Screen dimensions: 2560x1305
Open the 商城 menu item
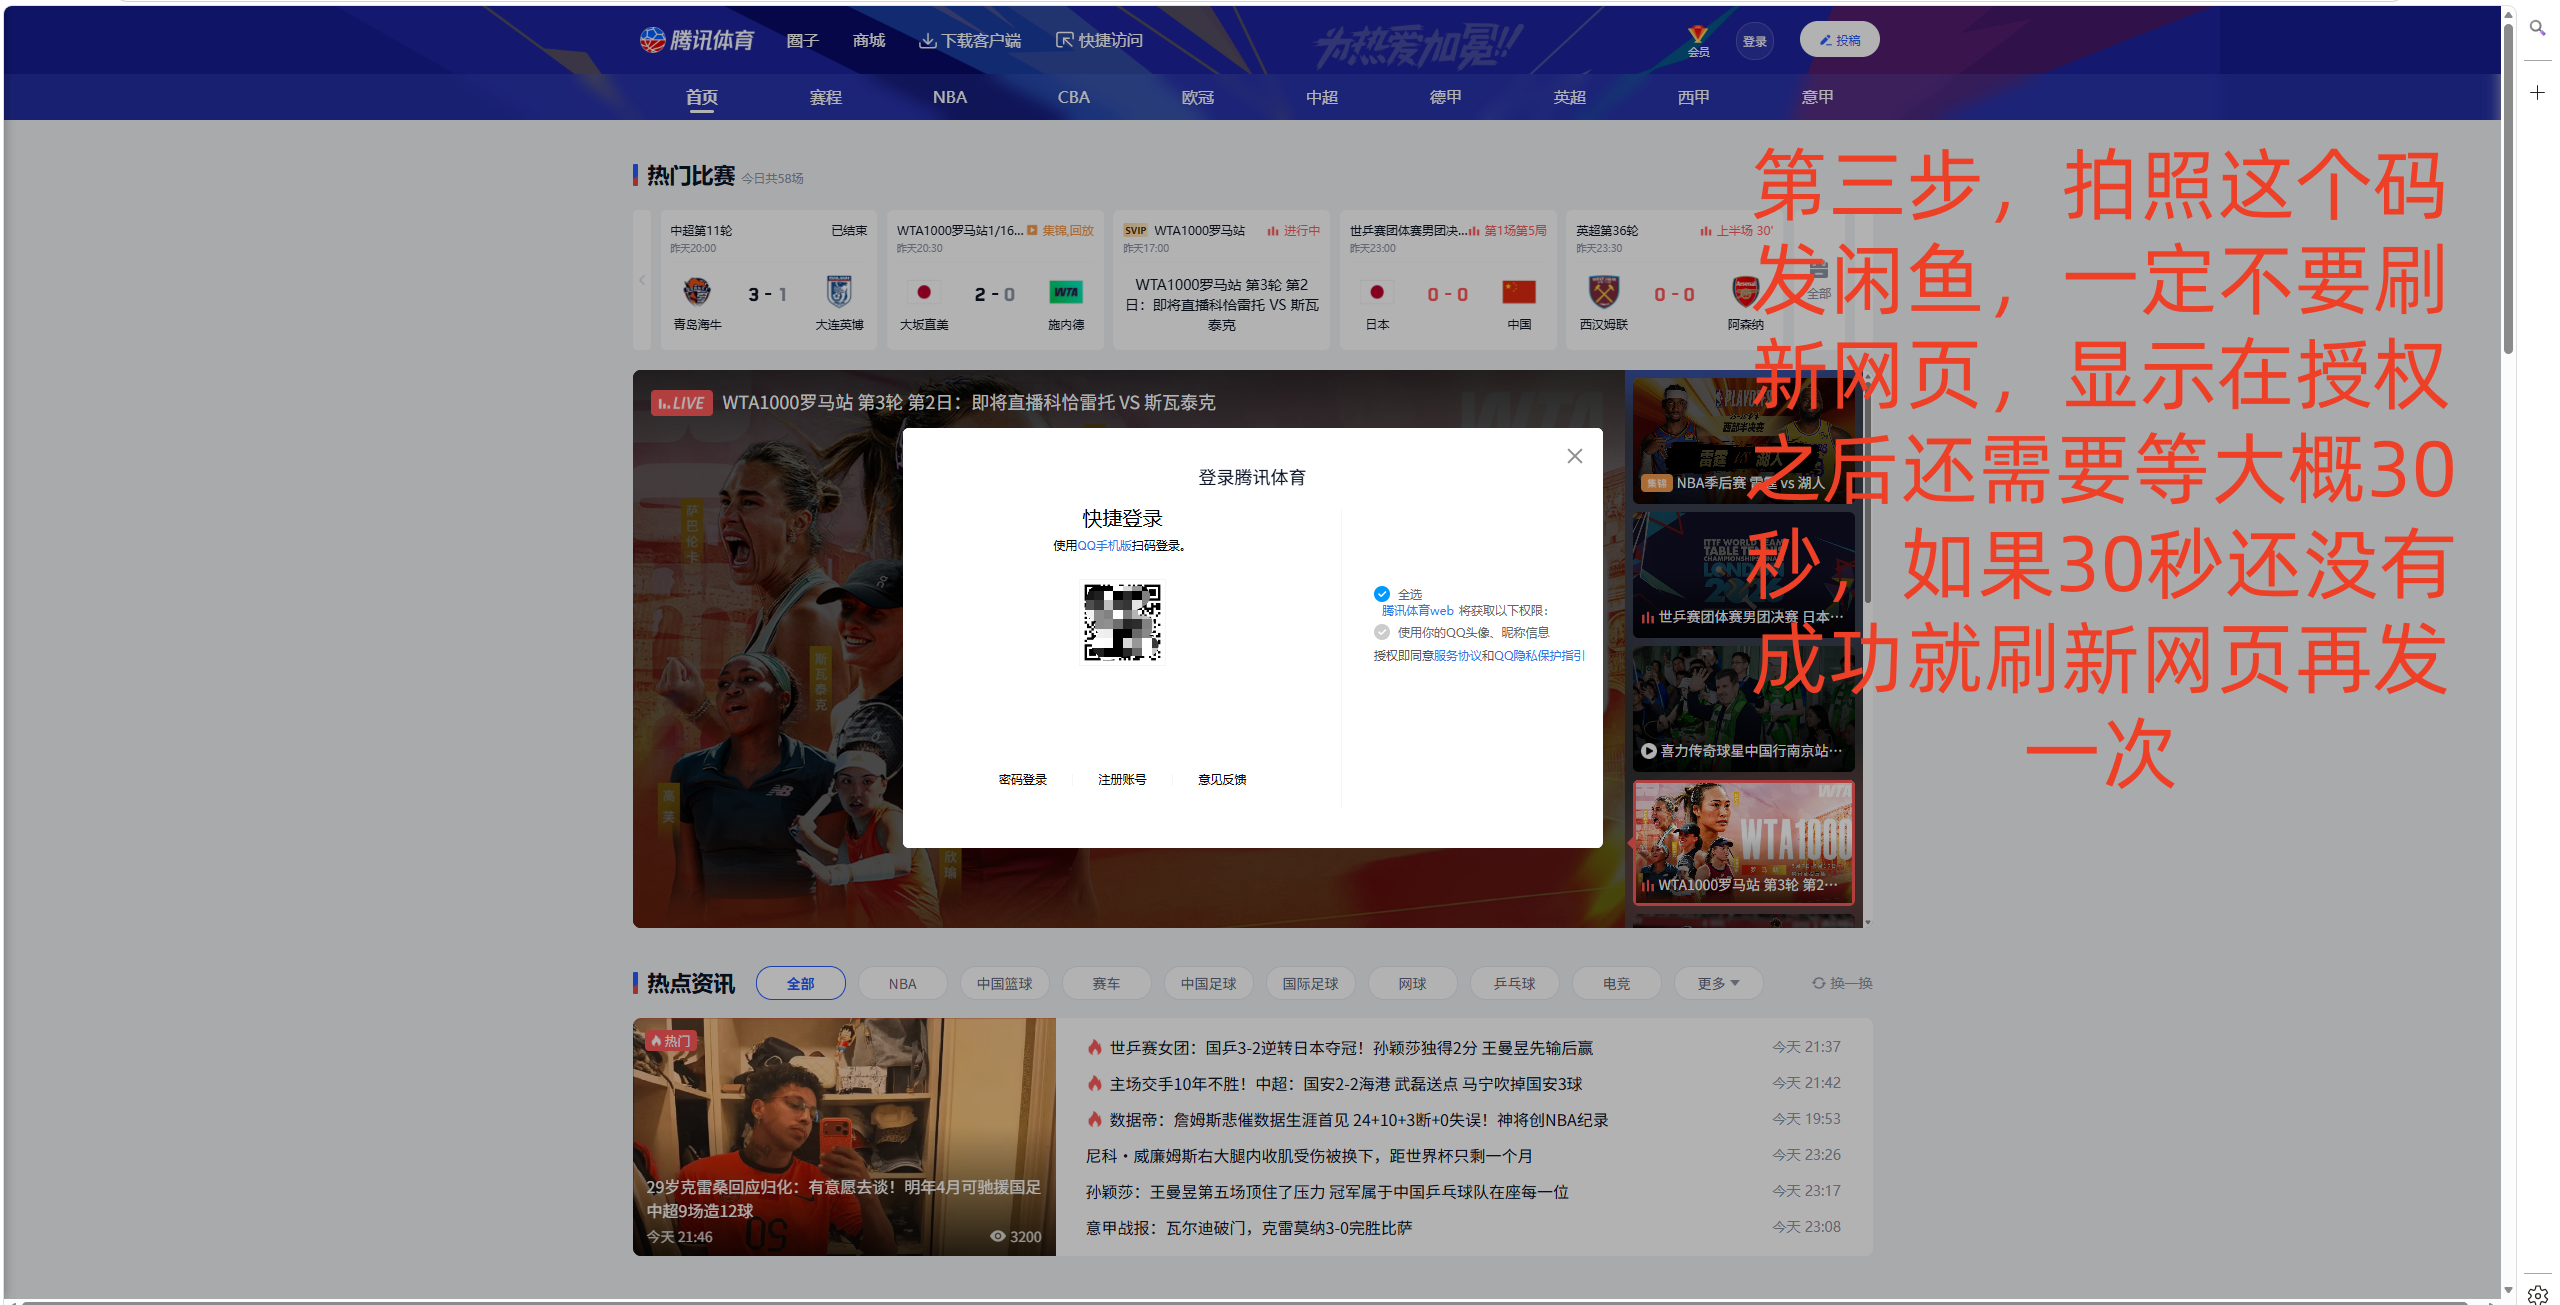[x=869, y=40]
